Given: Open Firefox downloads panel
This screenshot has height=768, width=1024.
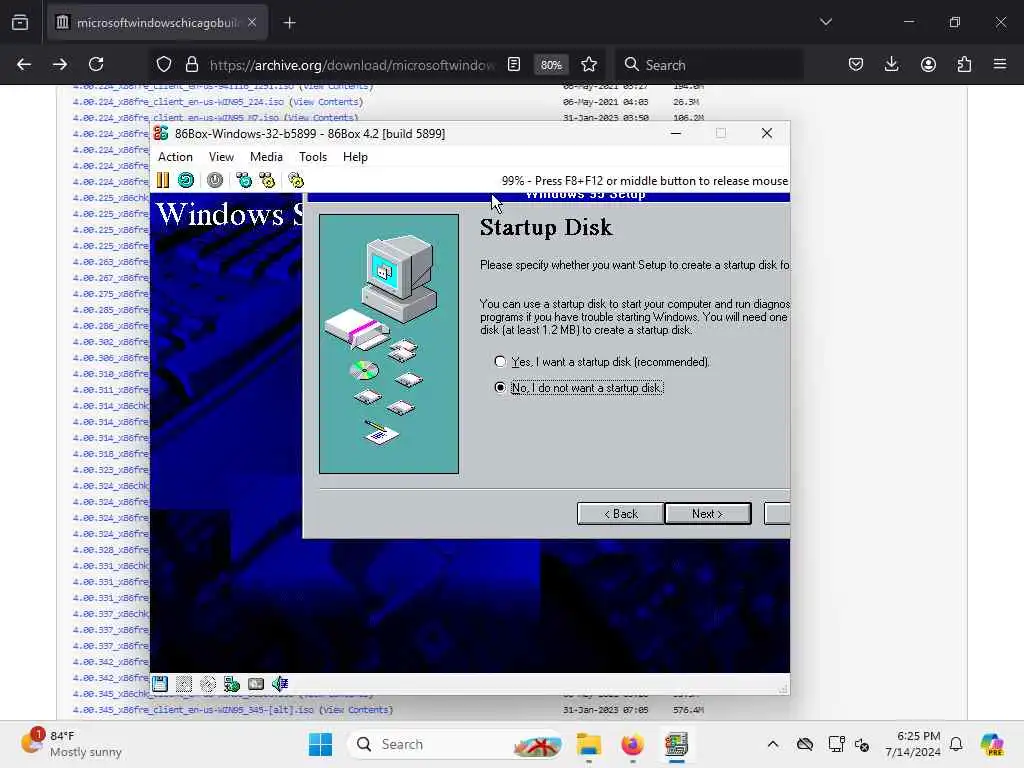Looking at the screenshot, I should [x=891, y=65].
